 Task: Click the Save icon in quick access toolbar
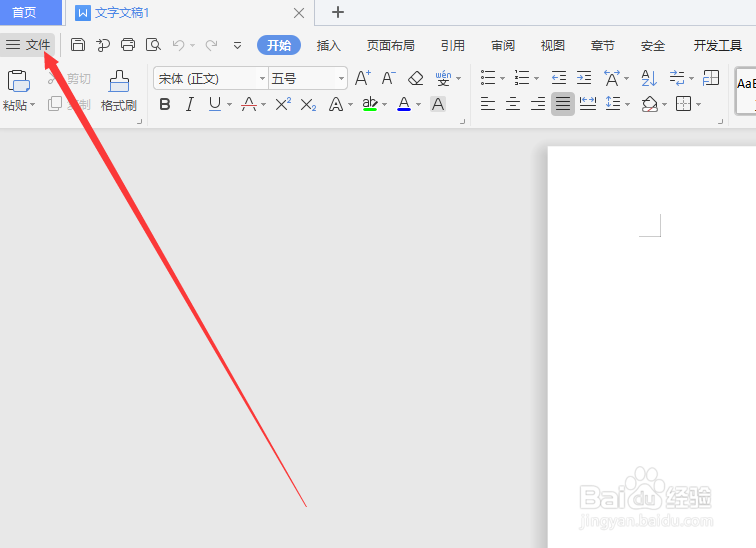(78, 45)
